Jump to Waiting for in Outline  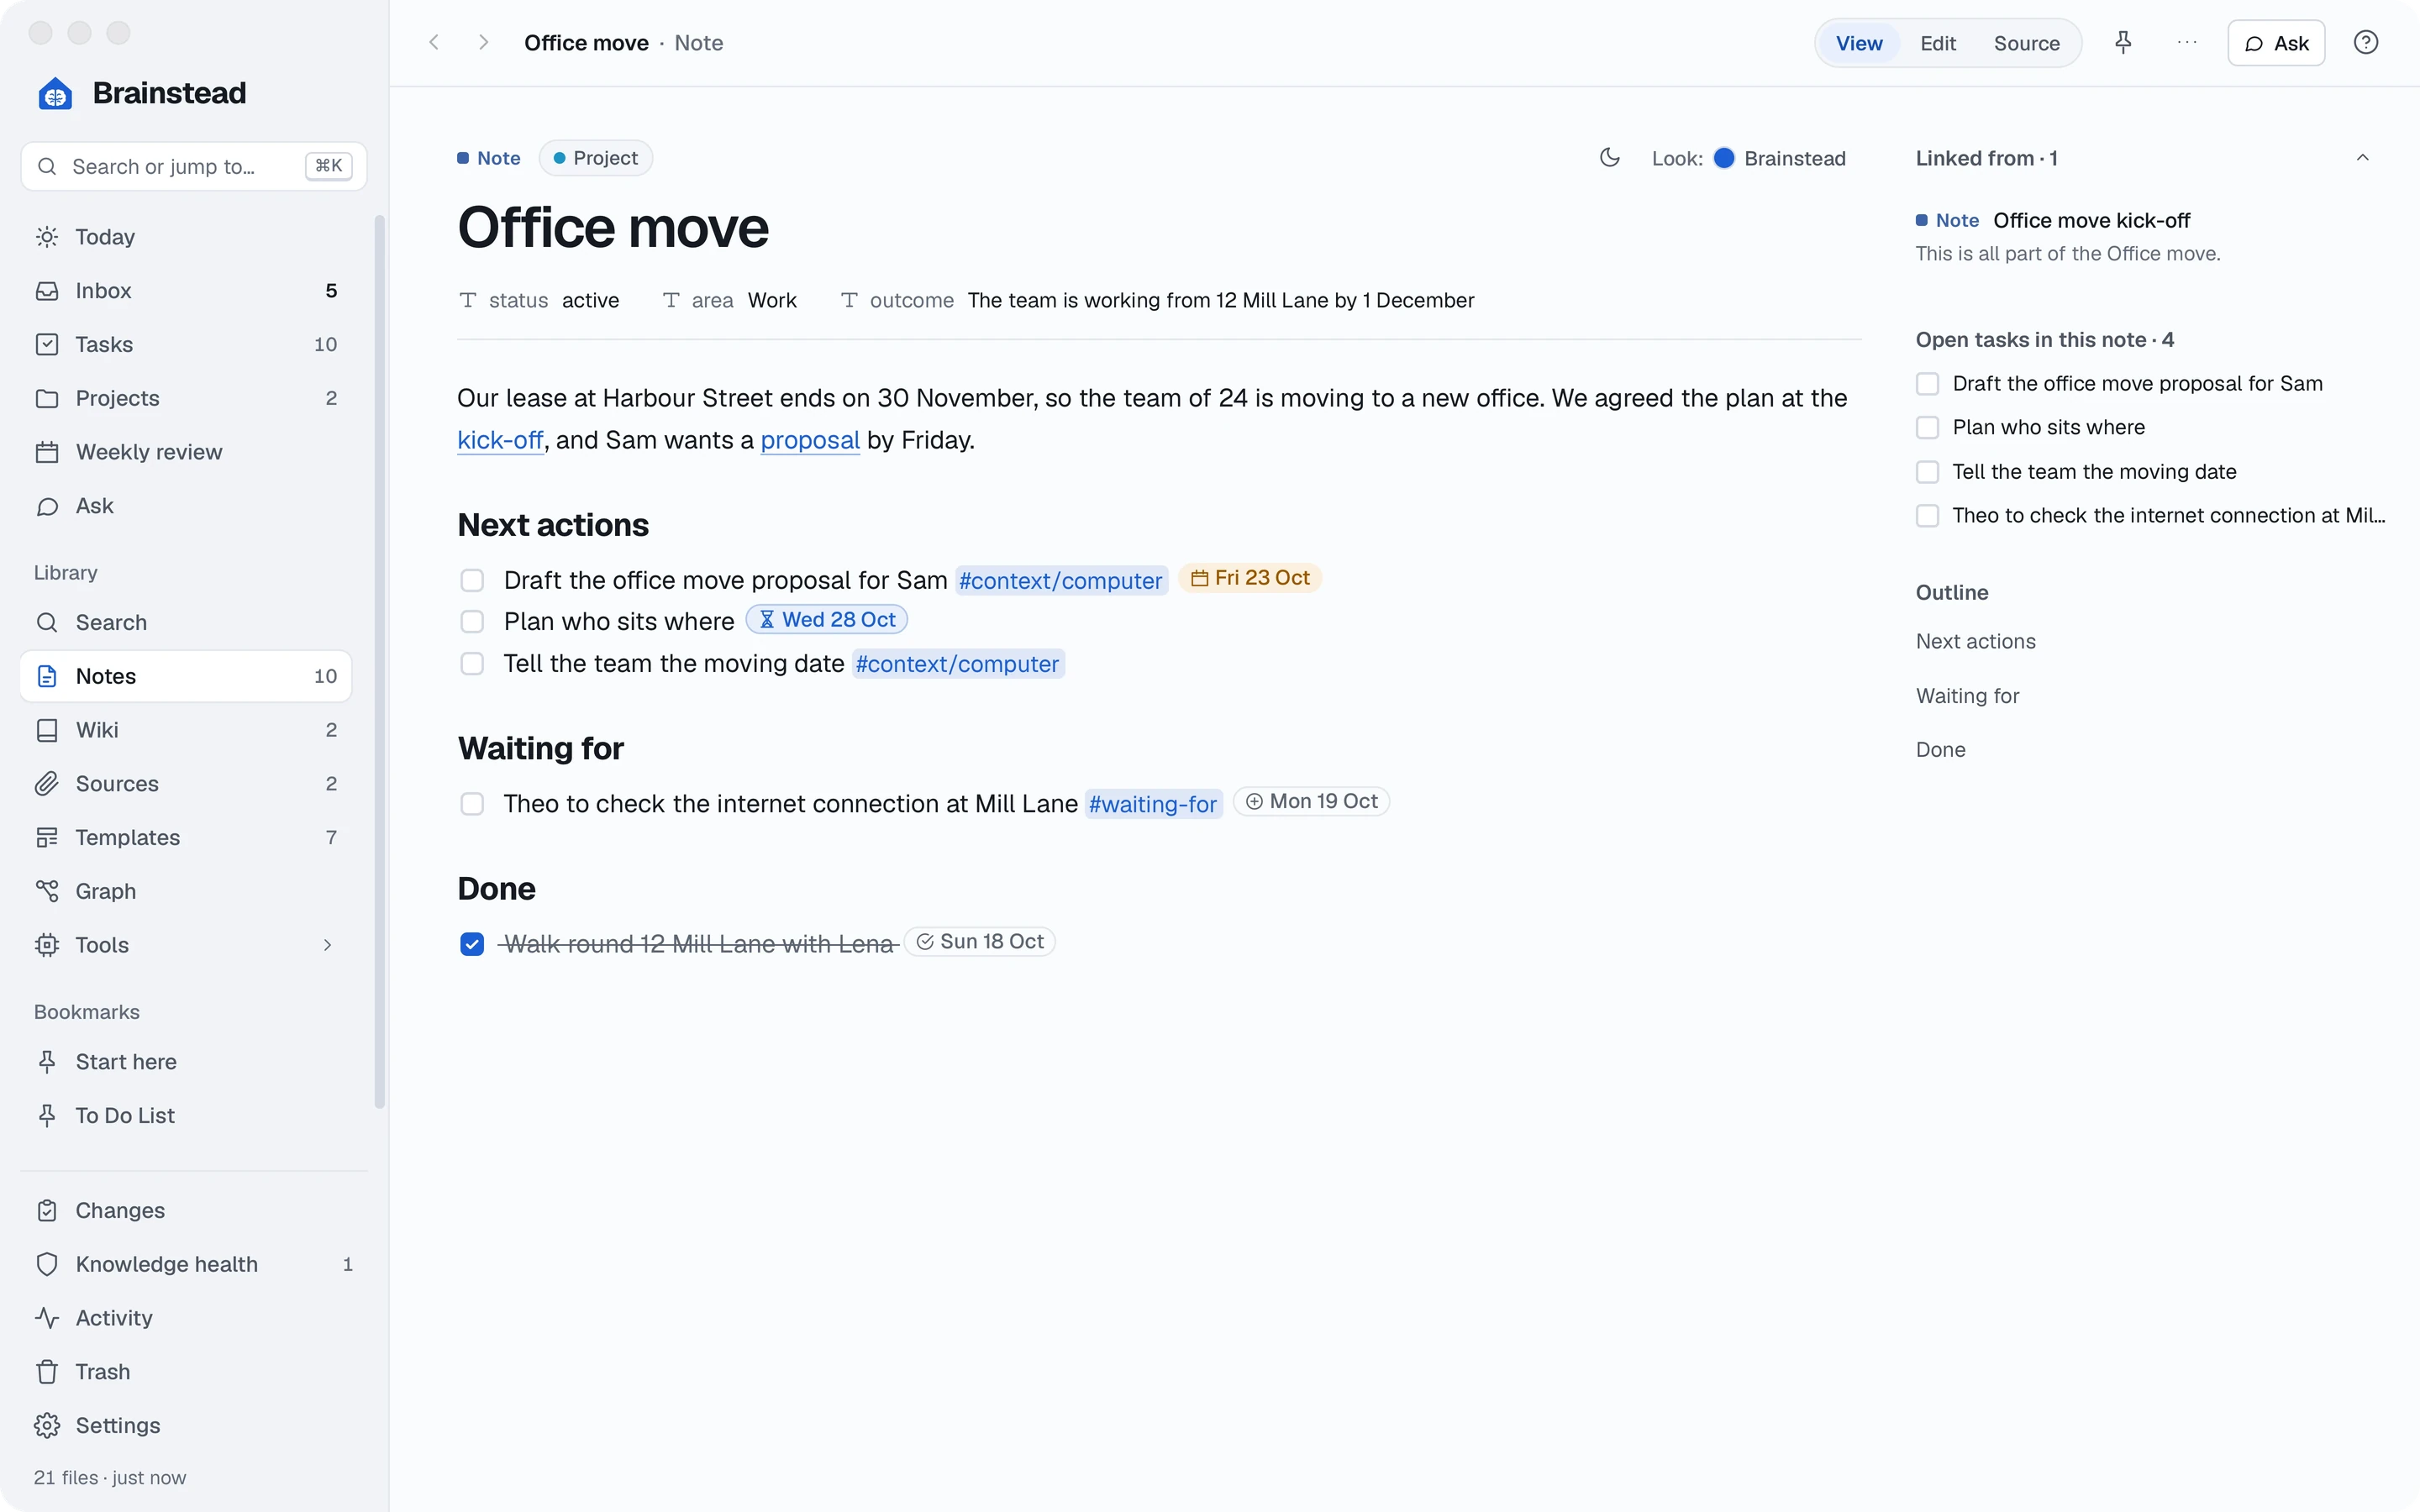(x=1967, y=696)
